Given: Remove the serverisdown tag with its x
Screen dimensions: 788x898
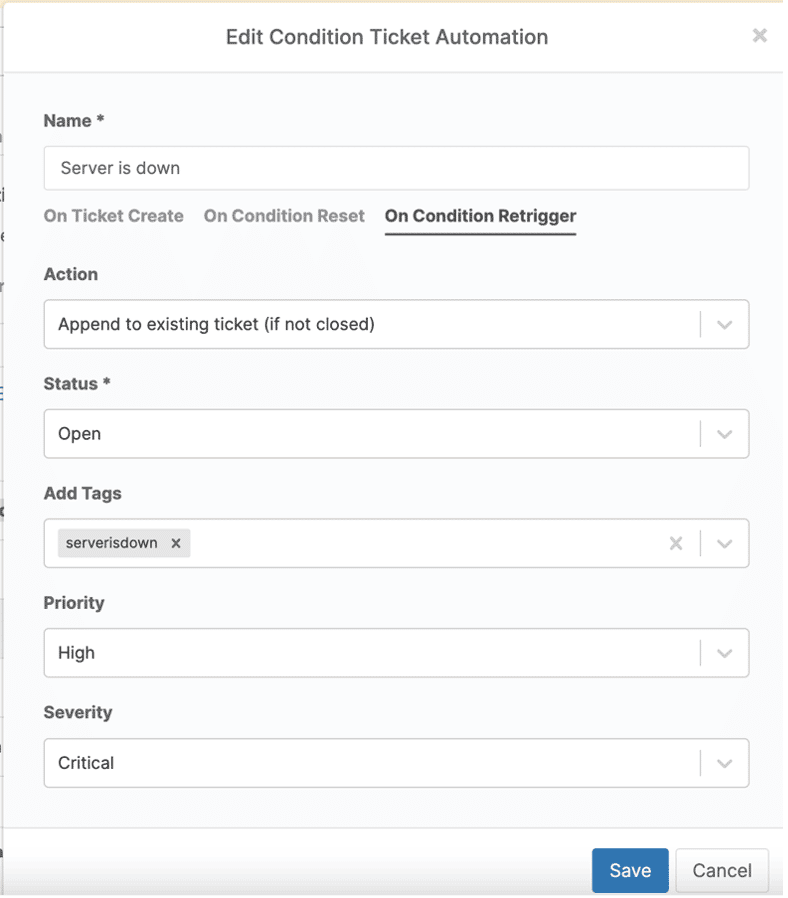Looking at the screenshot, I should tap(176, 543).
